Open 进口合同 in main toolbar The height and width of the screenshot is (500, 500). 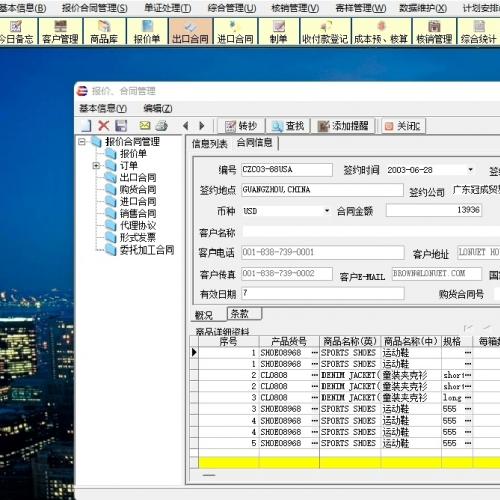click(x=235, y=32)
